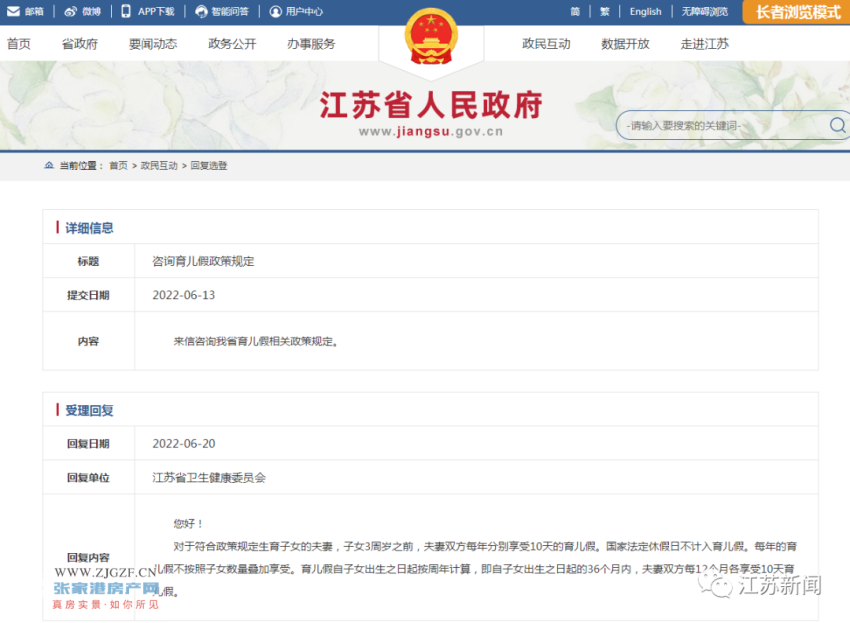Click the search magnifier icon
Viewport: 850px width, 623px height.
pyautogui.click(x=838, y=125)
